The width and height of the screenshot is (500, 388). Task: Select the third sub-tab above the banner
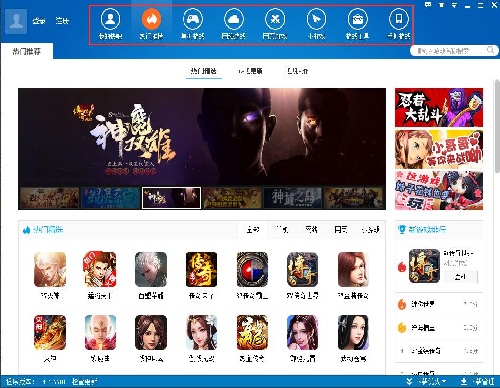[297, 71]
